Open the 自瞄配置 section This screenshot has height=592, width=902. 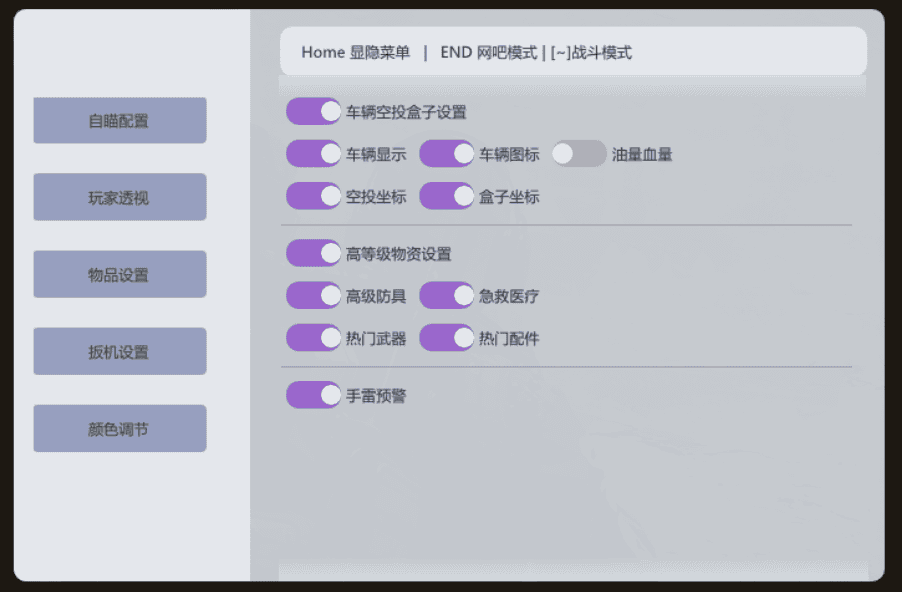(x=120, y=121)
